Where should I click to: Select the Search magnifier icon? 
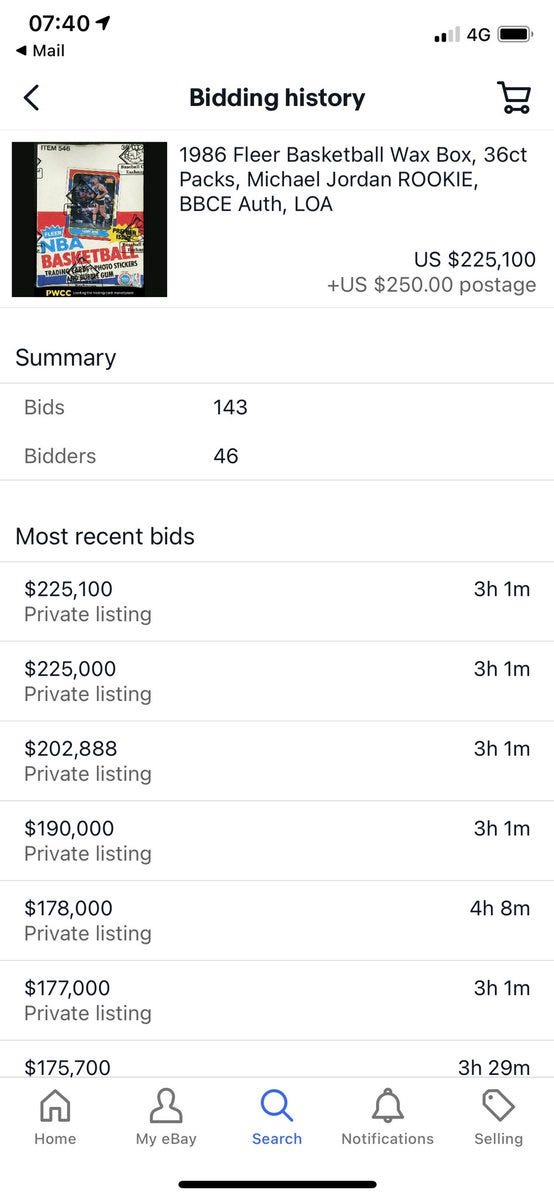click(276, 1106)
